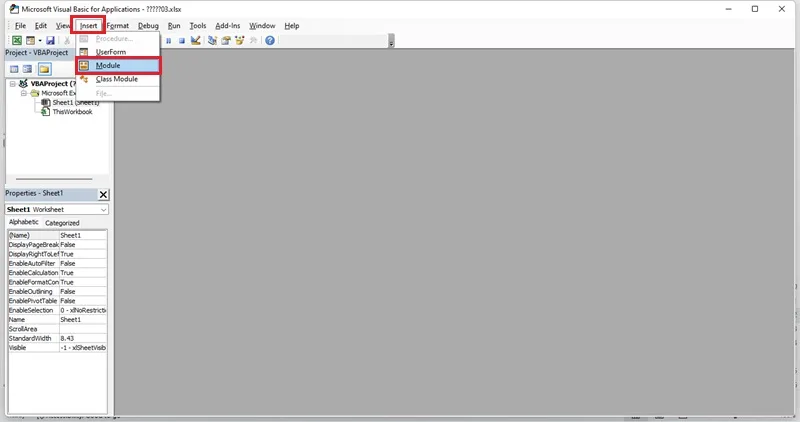The width and height of the screenshot is (800, 422).
Task: Open the View menu
Action: tap(62, 26)
